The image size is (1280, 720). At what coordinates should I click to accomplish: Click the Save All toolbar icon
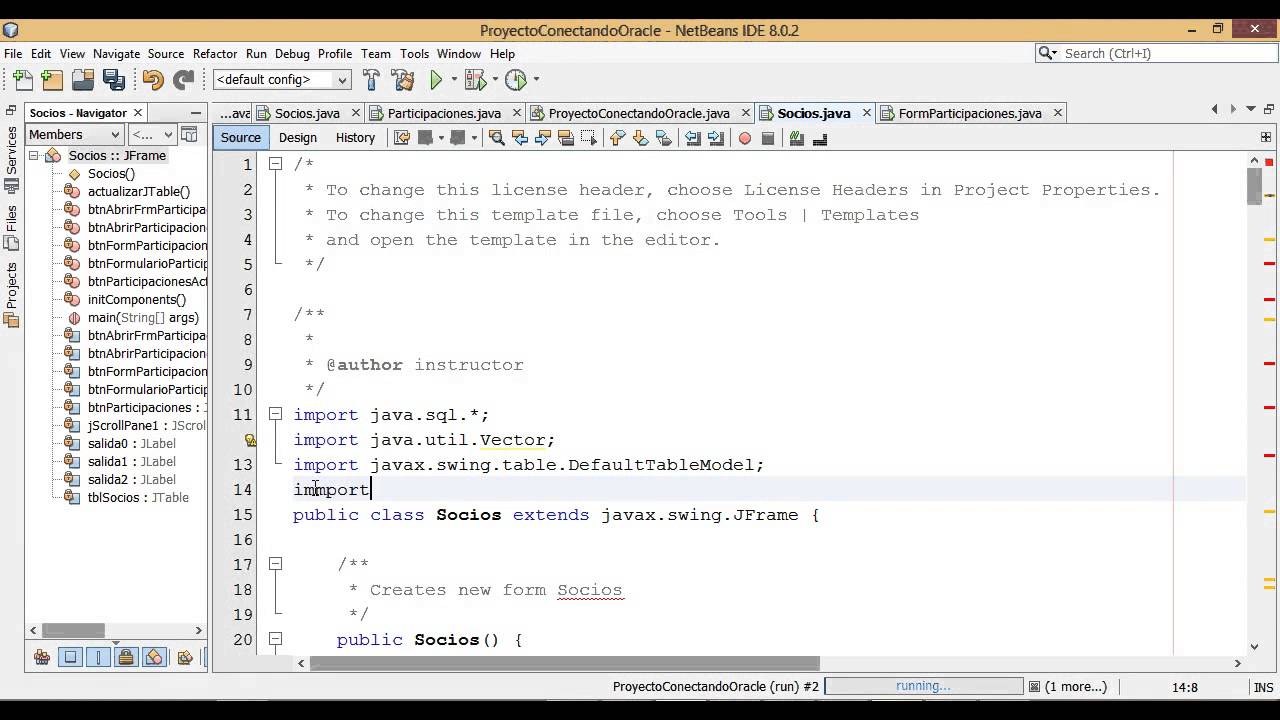(114, 79)
